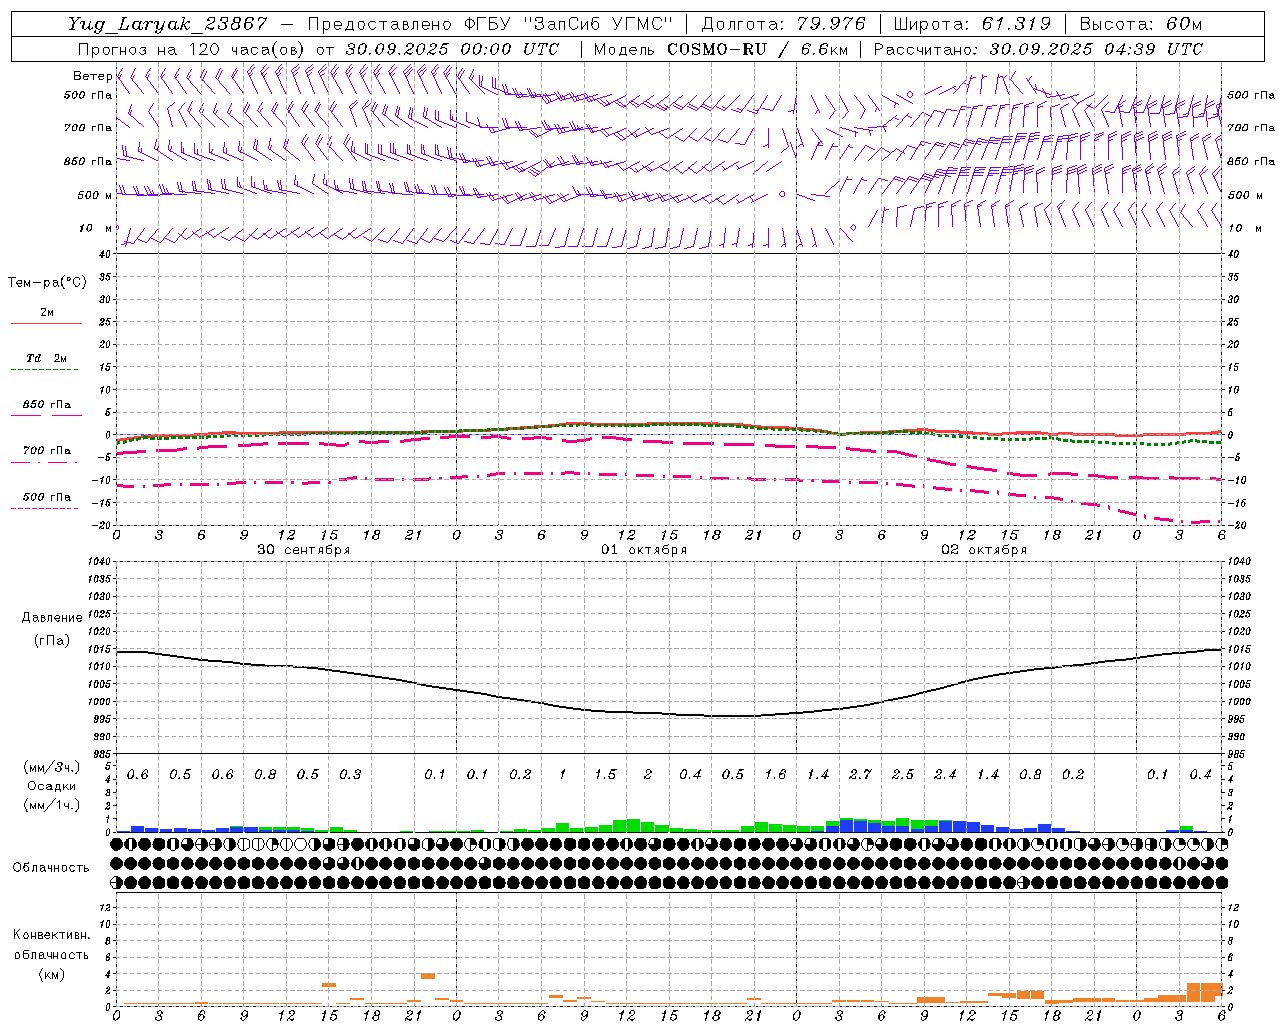
Task: Click the (мм/1ч.) unit label
Action: tap(51, 804)
